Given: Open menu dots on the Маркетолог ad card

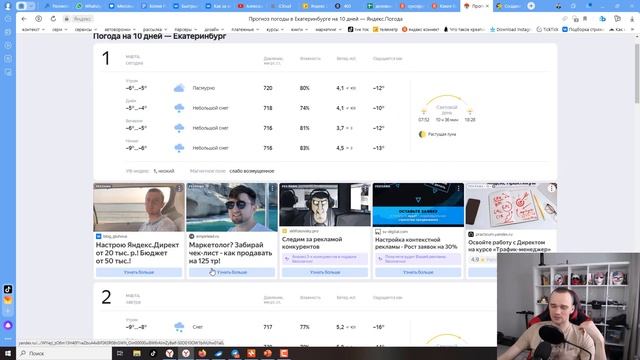Looking at the screenshot, I should tap(272, 188).
